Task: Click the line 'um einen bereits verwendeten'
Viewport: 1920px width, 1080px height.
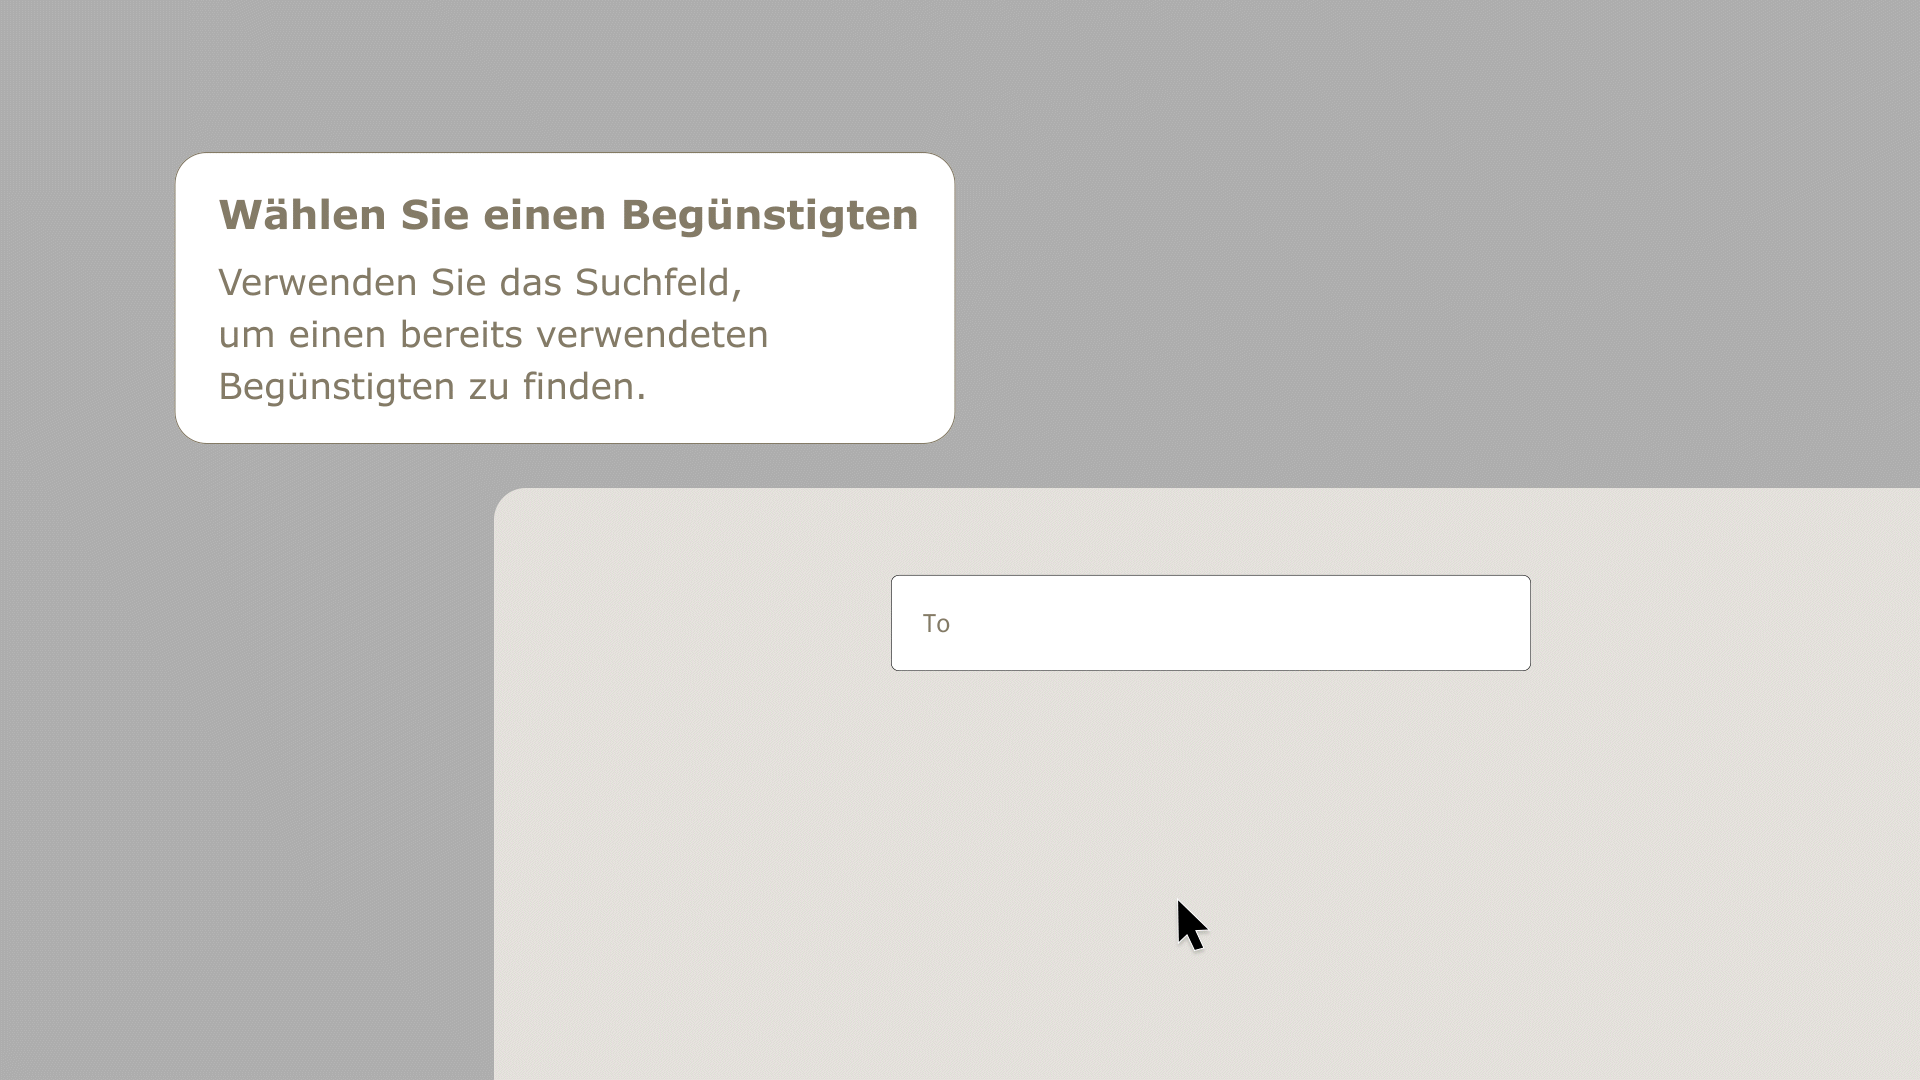Action: (493, 335)
